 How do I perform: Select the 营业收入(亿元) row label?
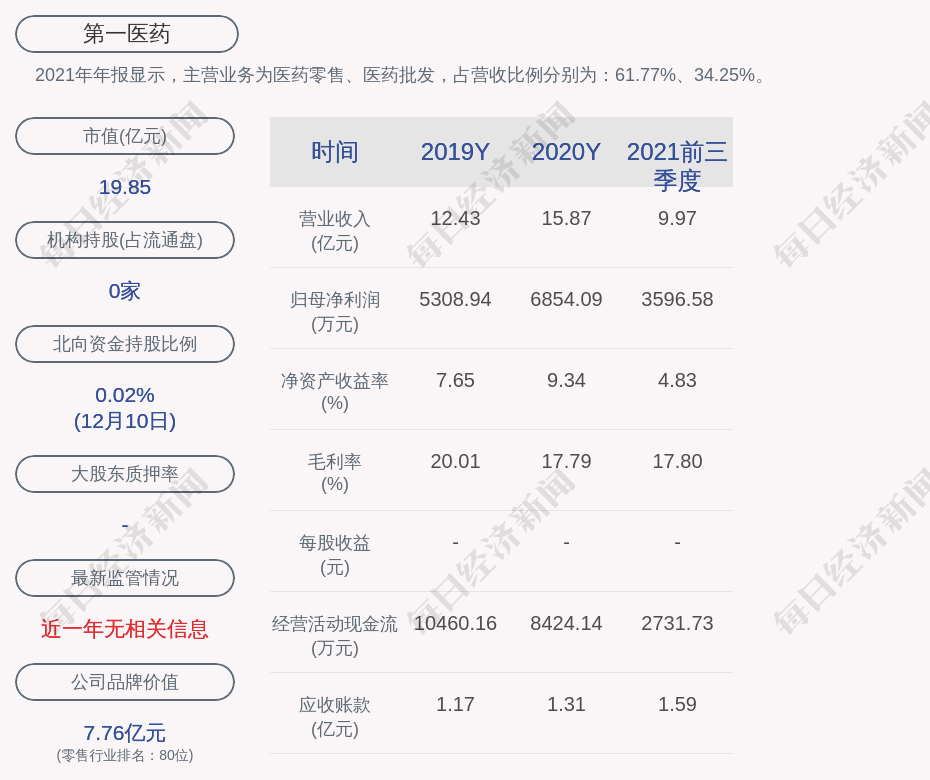point(335,231)
